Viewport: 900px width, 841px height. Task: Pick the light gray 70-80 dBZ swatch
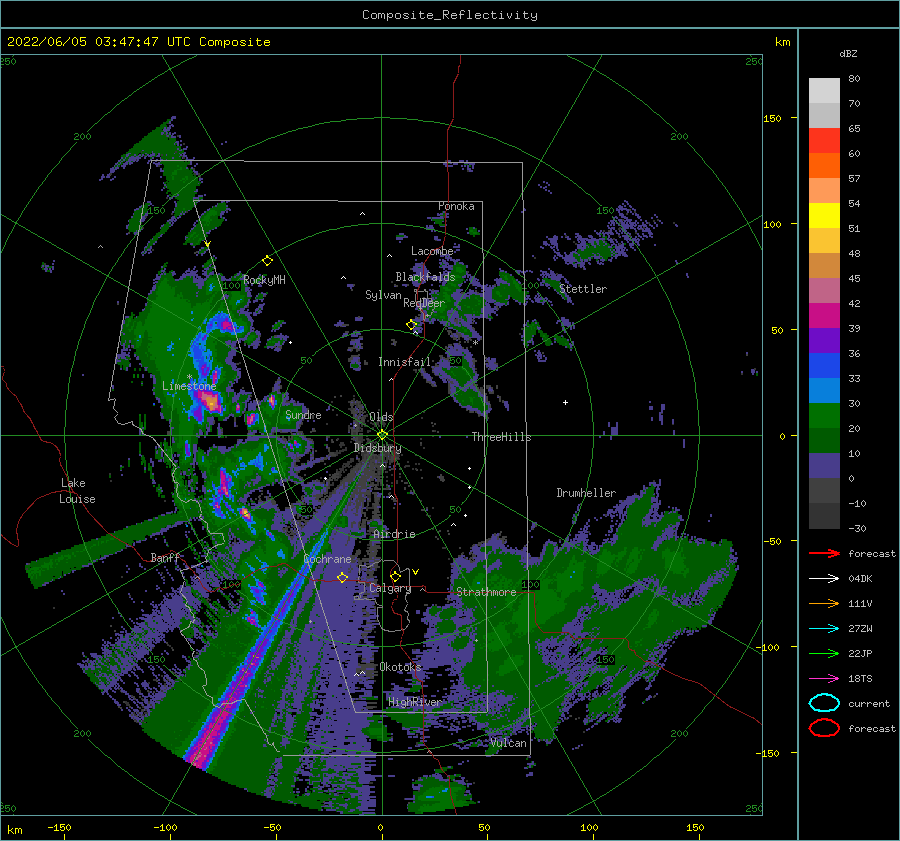point(824,91)
